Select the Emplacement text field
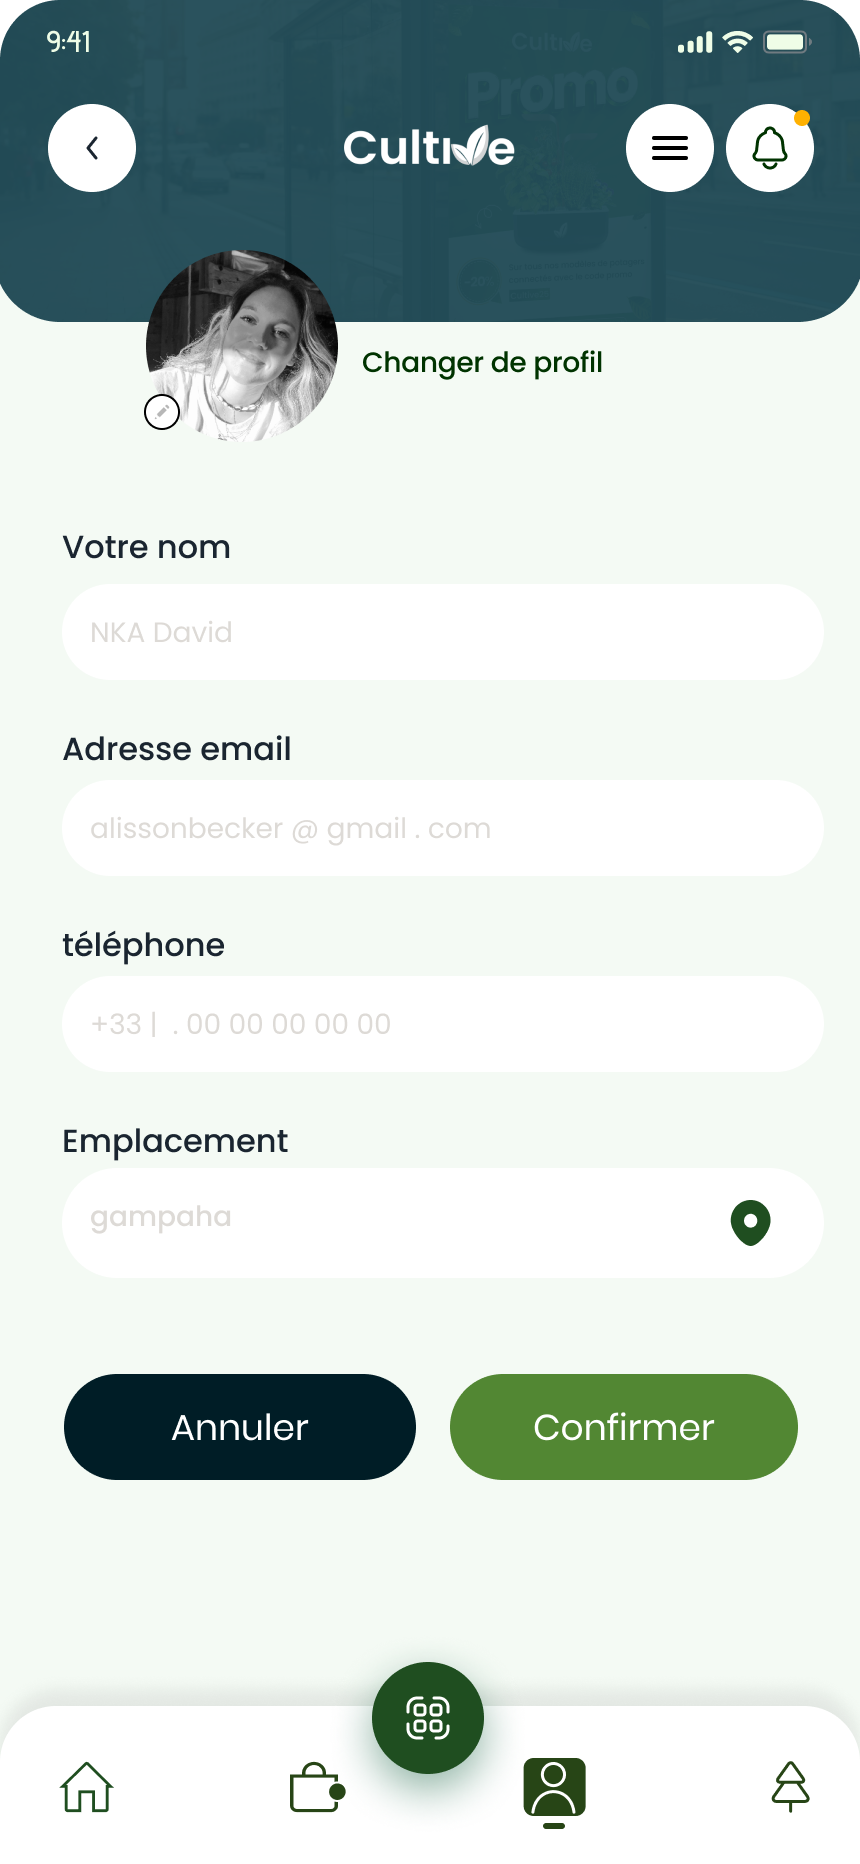The width and height of the screenshot is (860, 1864). (x=400, y=1222)
